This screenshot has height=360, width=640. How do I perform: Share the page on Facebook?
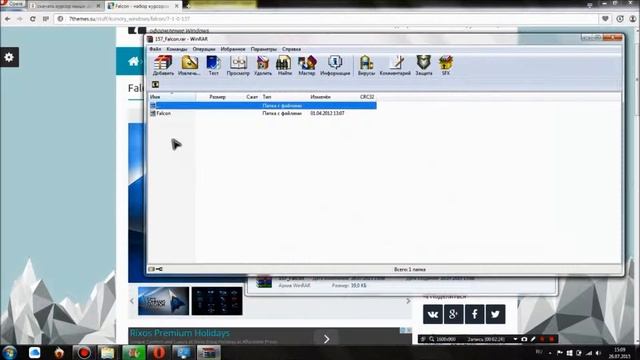coord(474,314)
